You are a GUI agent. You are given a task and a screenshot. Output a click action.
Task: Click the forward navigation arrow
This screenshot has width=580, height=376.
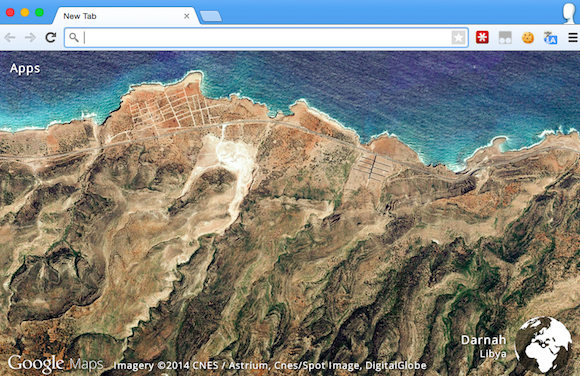tap(30, 37)
